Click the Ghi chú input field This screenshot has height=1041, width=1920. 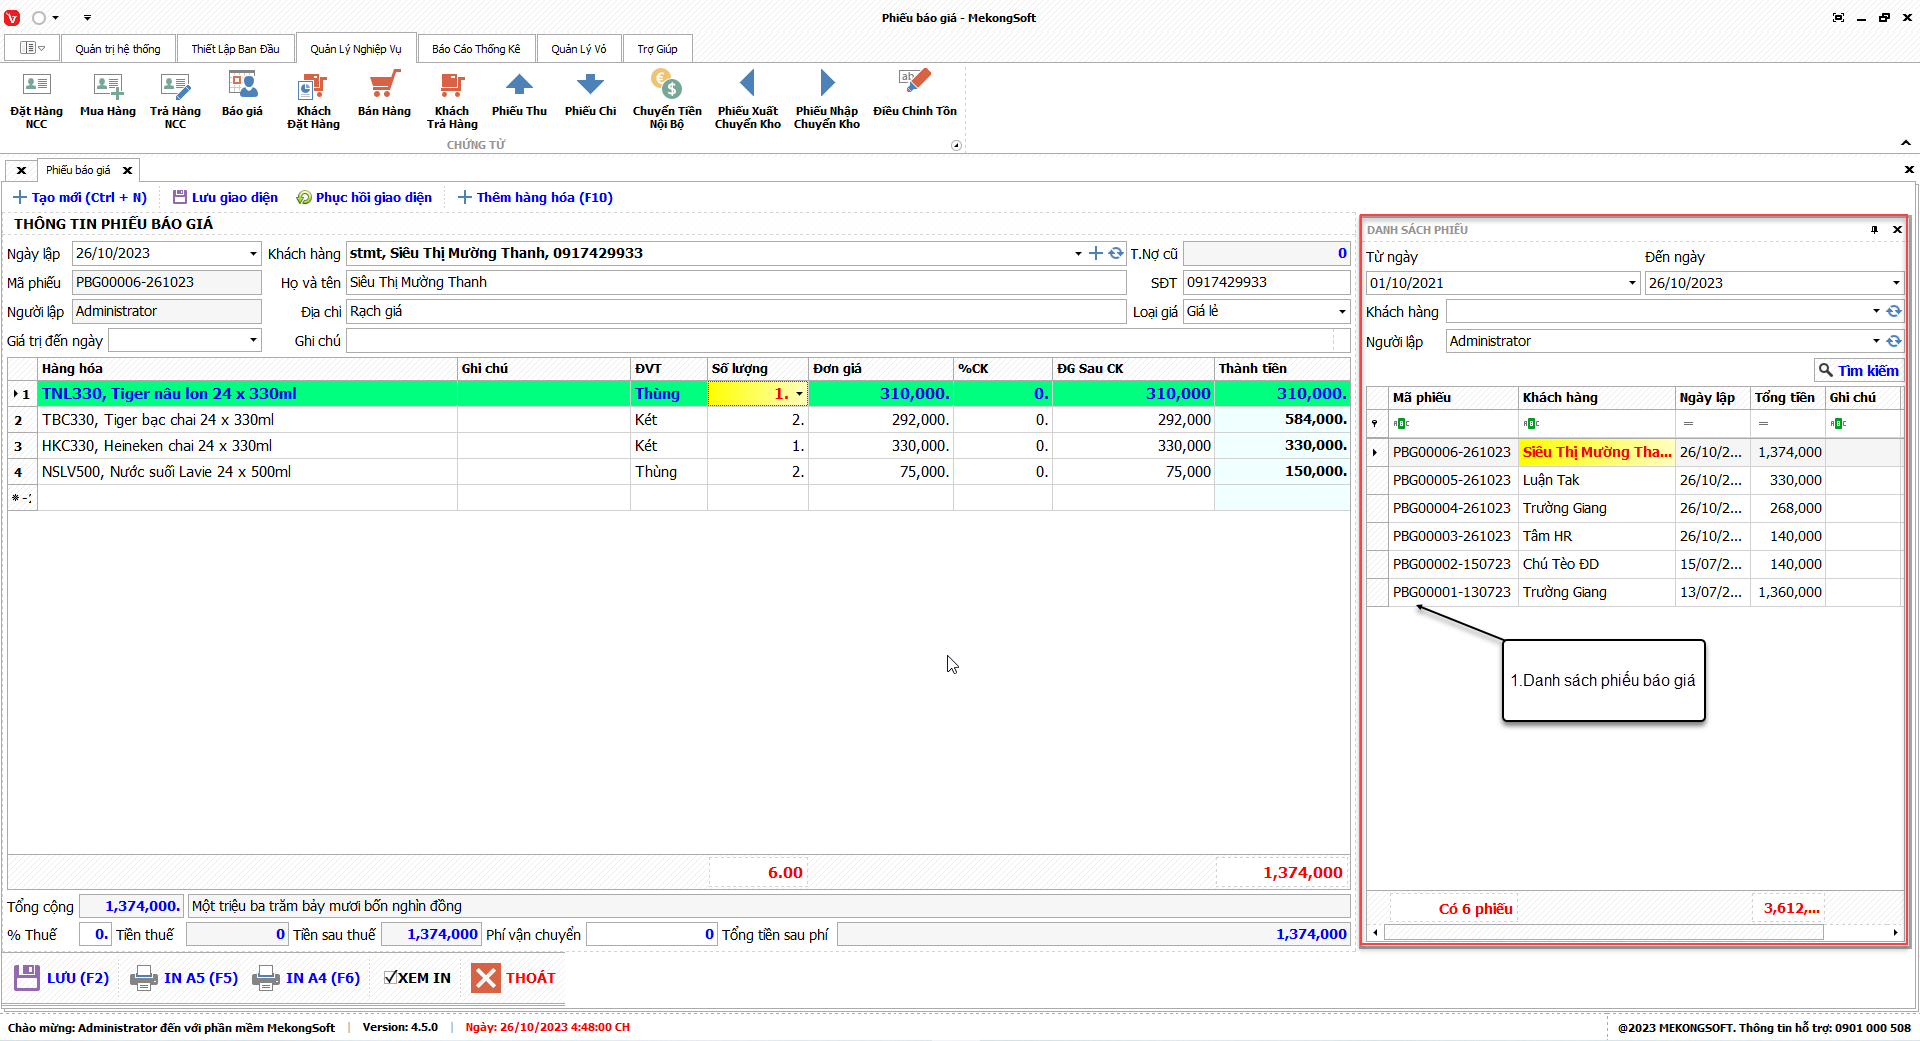pos(840,341)
